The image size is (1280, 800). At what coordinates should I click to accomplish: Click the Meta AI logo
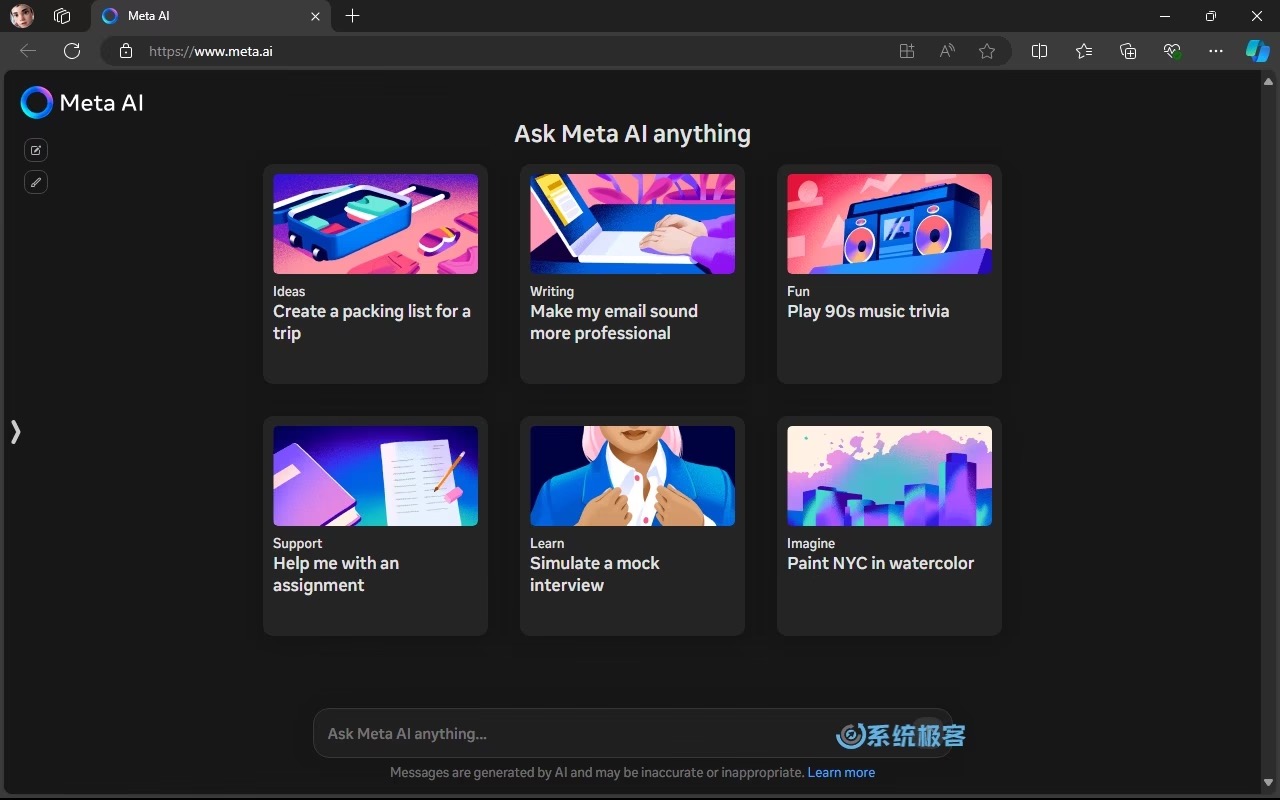click(82, 102)
